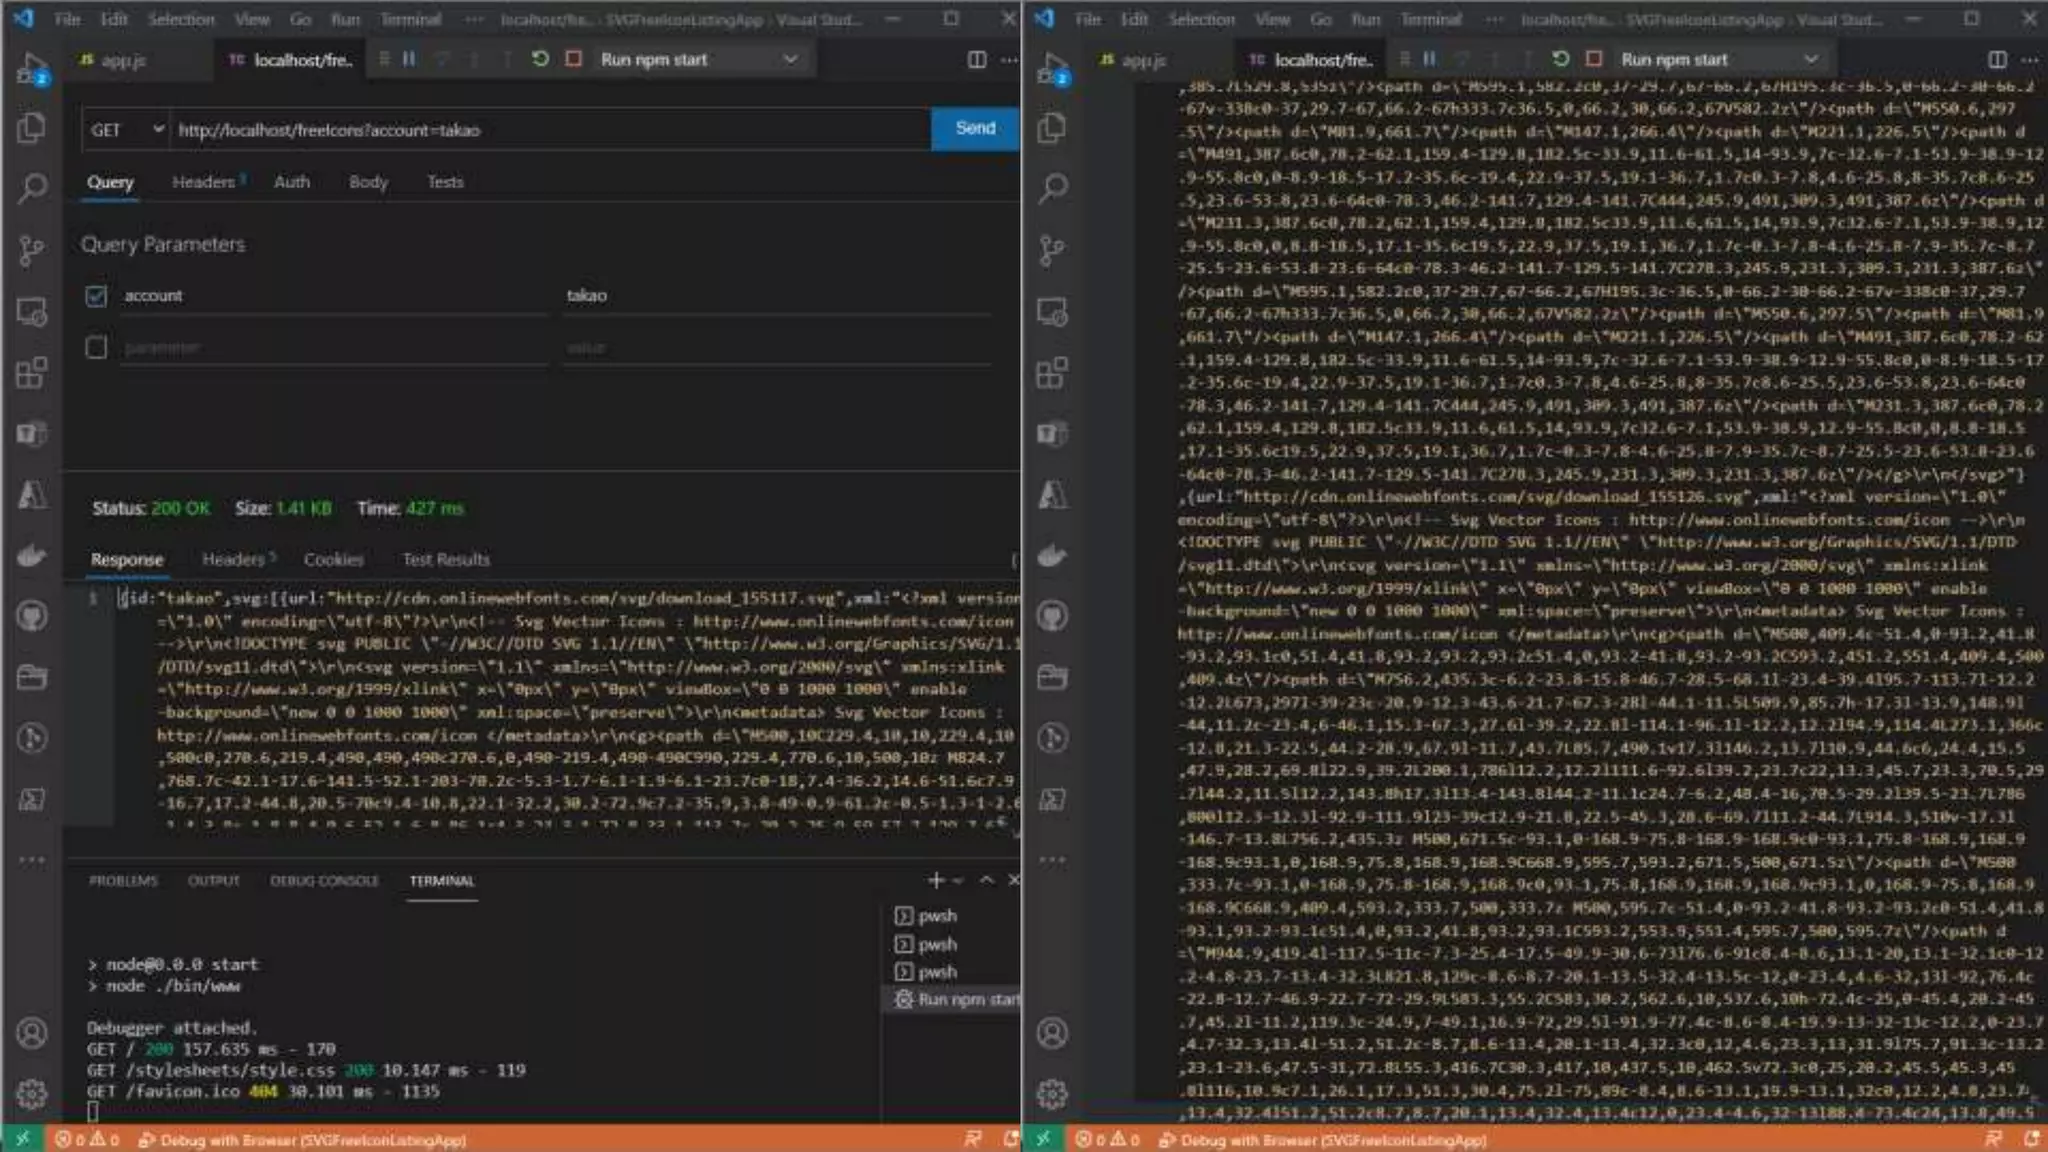Switch to PROBLEMS panel tab
Image resolution: width=2048 pixels, height=1152 pixels.
point(123,881)
